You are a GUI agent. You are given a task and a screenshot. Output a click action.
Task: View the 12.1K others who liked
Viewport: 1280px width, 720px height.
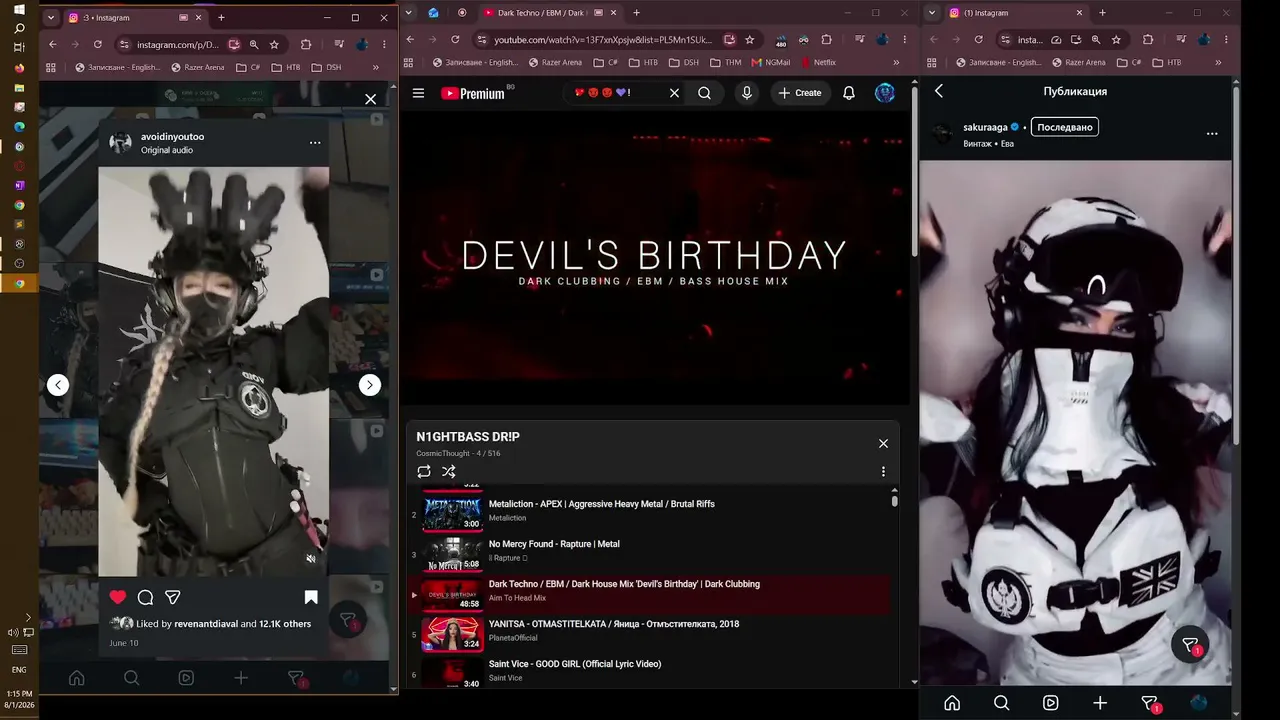[285, 624]
